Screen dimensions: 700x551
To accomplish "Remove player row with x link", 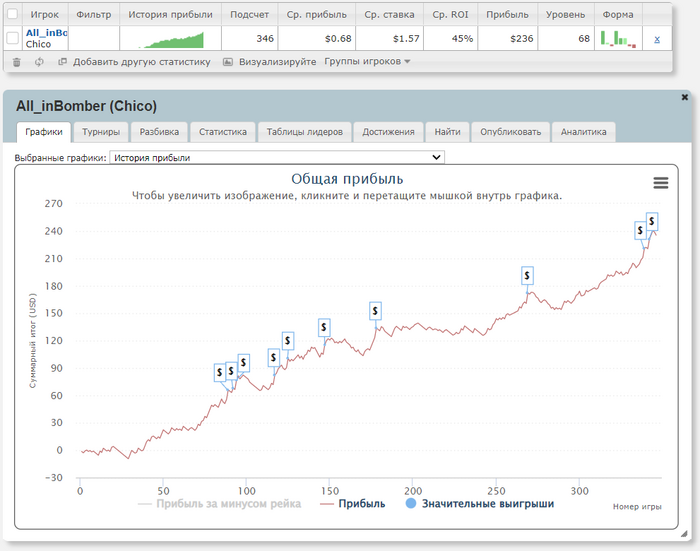I will click(657, 39).
